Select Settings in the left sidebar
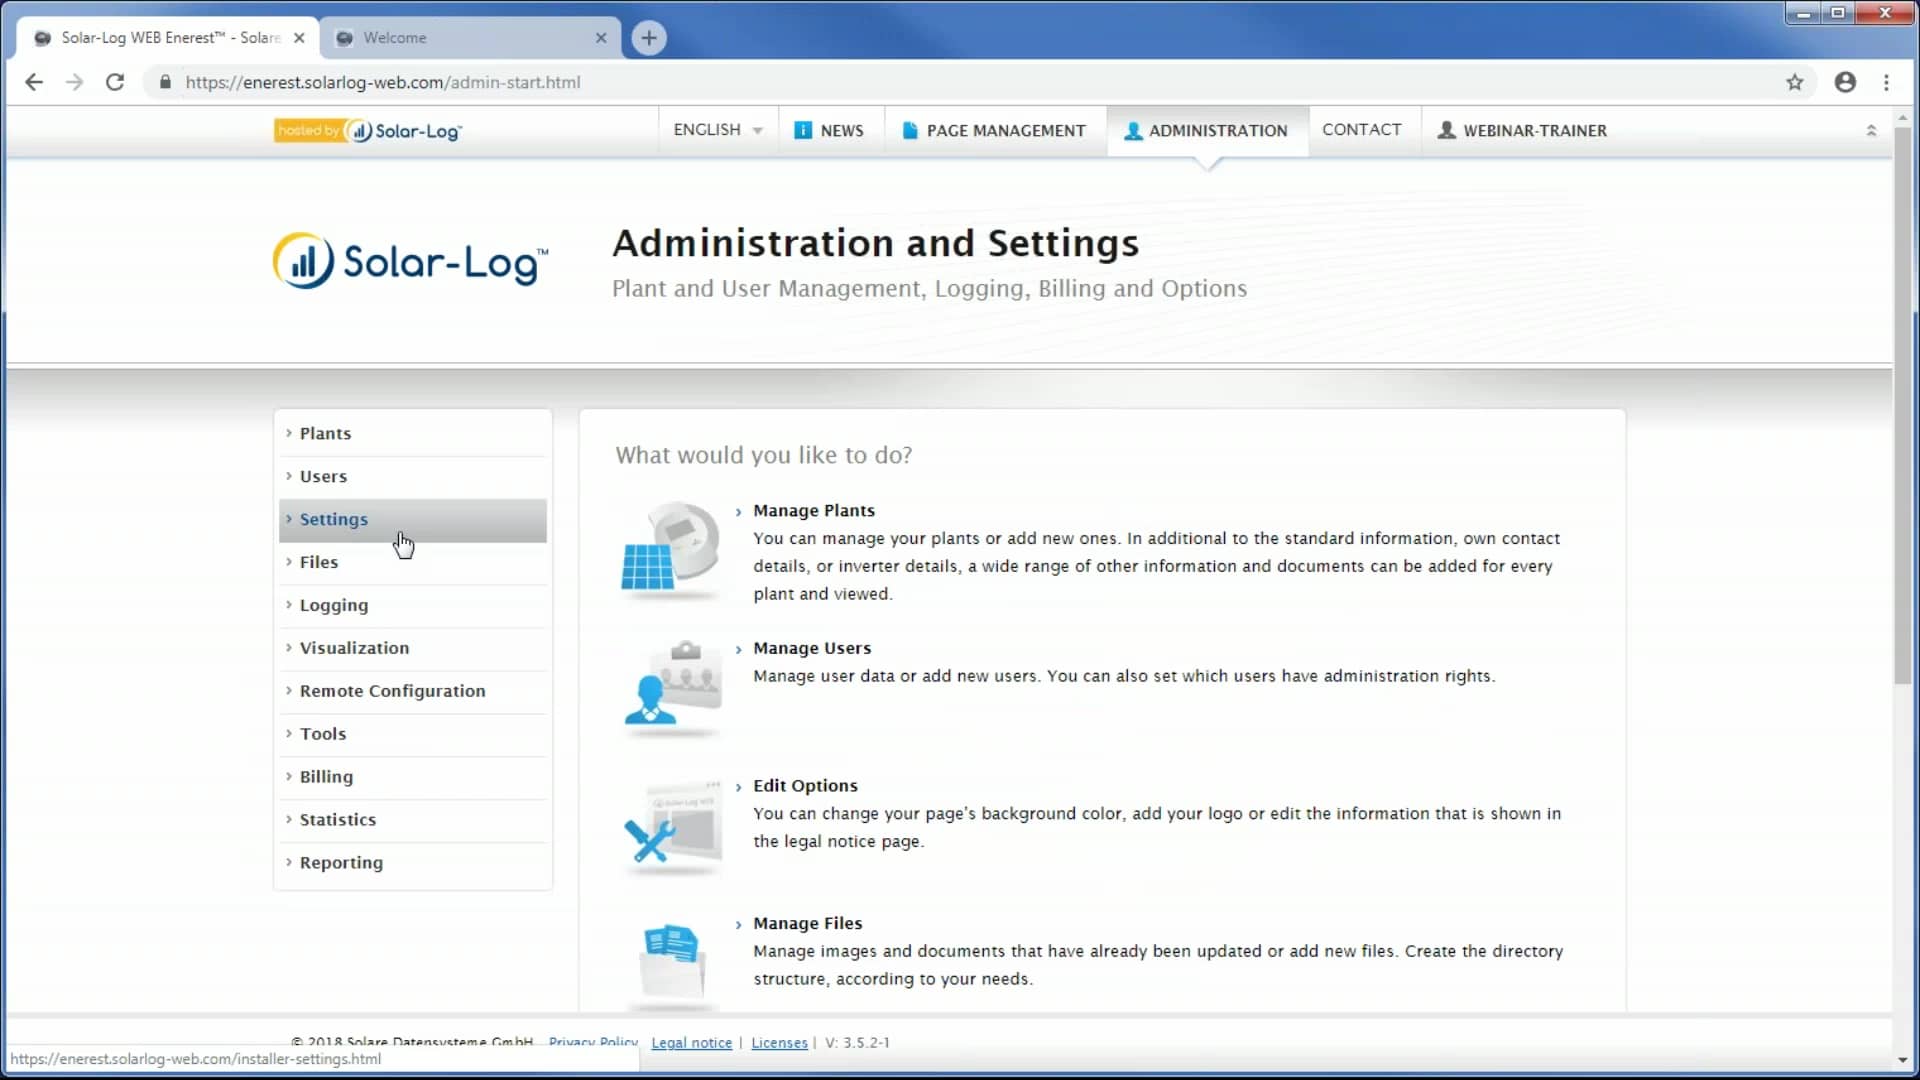Image resolution: width=1920 pixels, height=1080 pixels. 334,519
